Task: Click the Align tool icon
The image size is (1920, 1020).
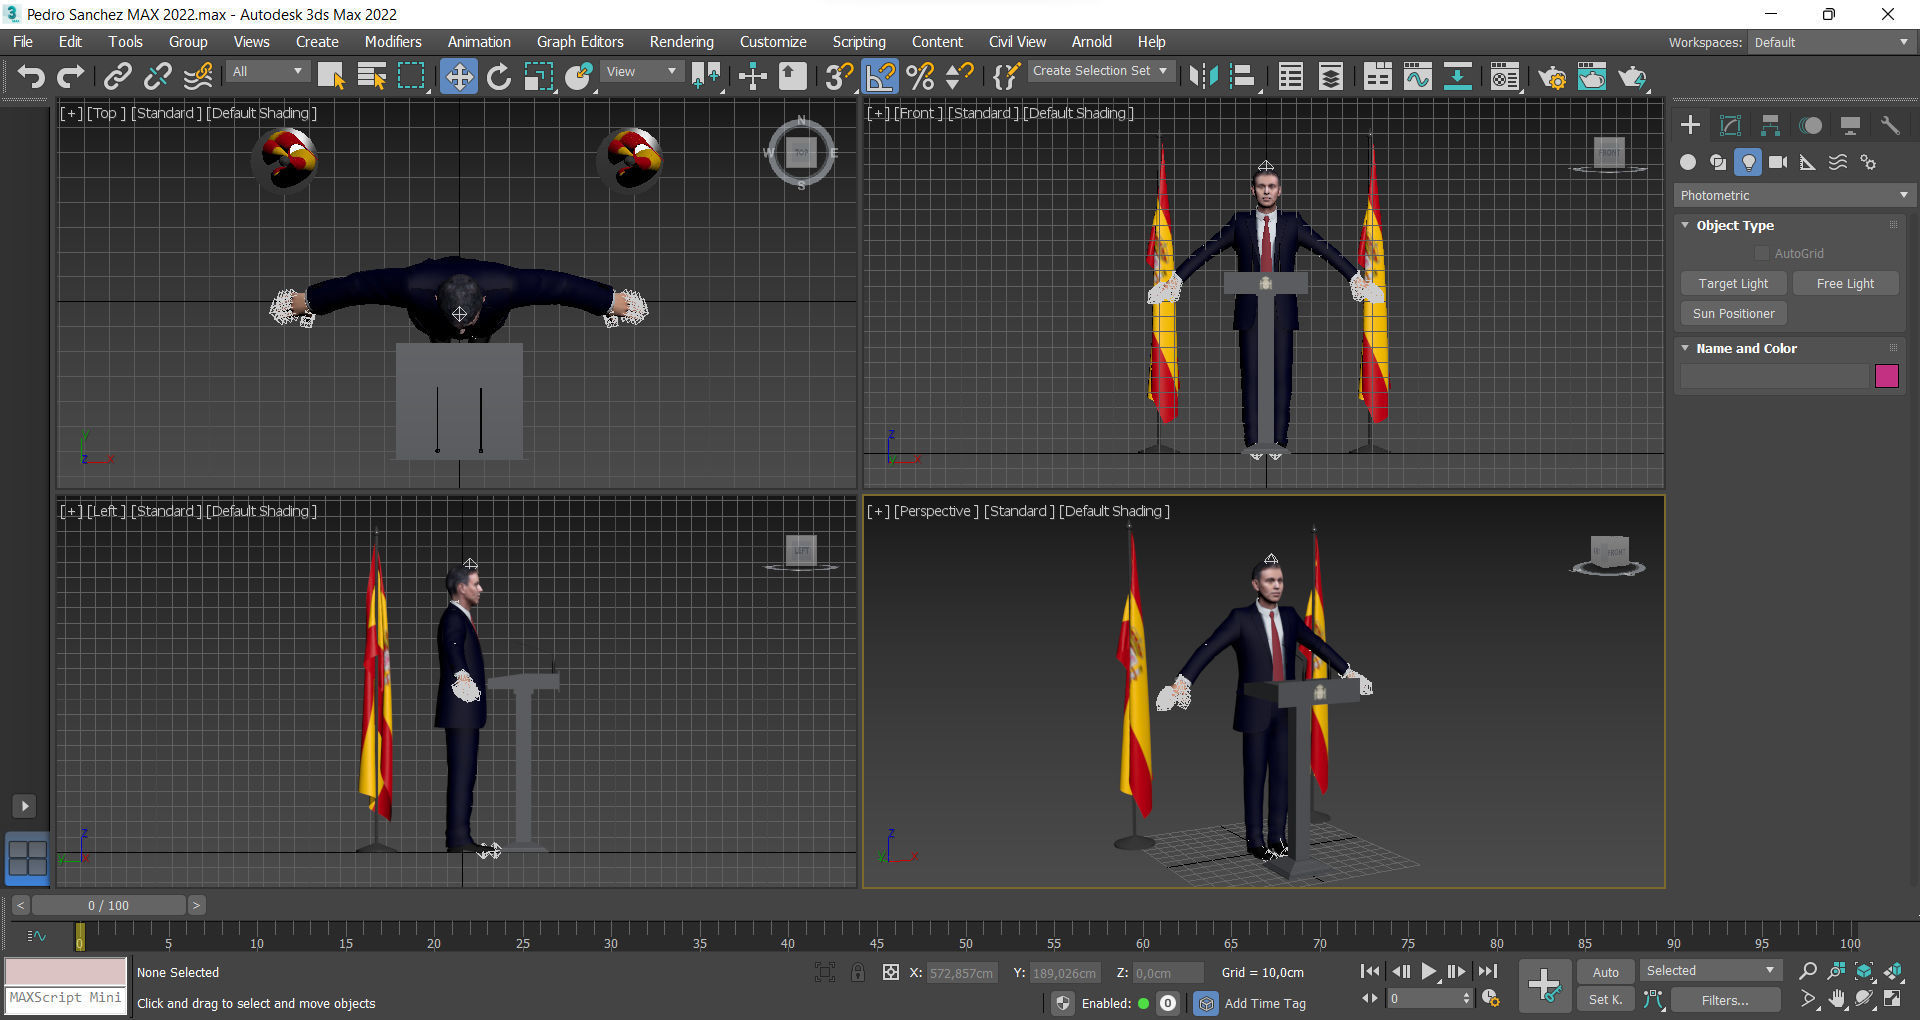Action: coord(1243,76)
